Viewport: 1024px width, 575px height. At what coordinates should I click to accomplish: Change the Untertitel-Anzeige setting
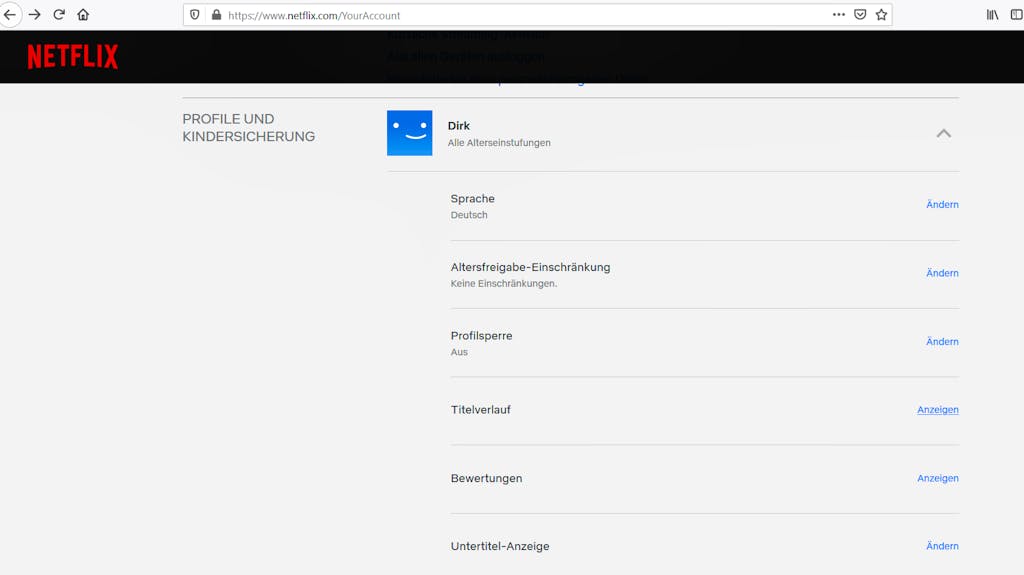pyautogui.click(x=942, y=547)
